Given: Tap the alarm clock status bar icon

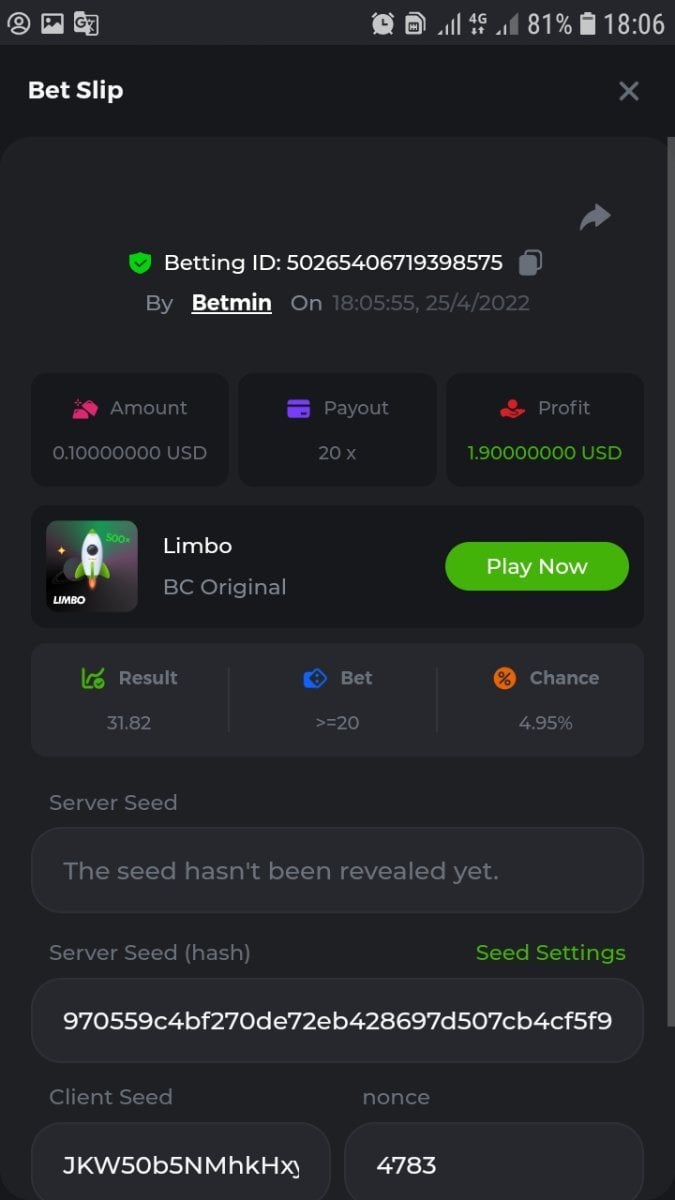Looking at the screenshot, I should click(382, 23).
